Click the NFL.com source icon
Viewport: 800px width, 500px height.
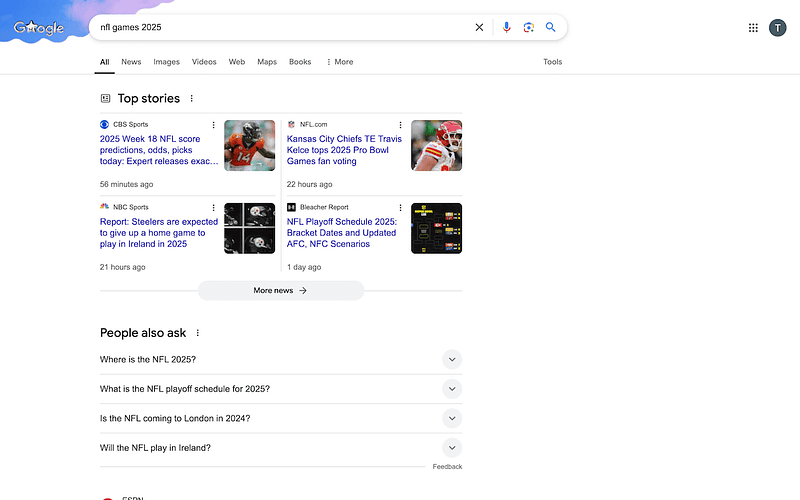coord(291,124)
